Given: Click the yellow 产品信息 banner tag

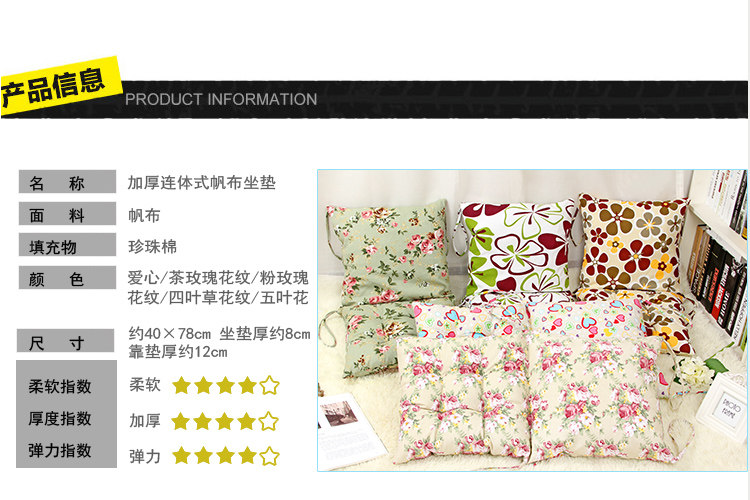Looking at the screenshot, I should [59, 87].
